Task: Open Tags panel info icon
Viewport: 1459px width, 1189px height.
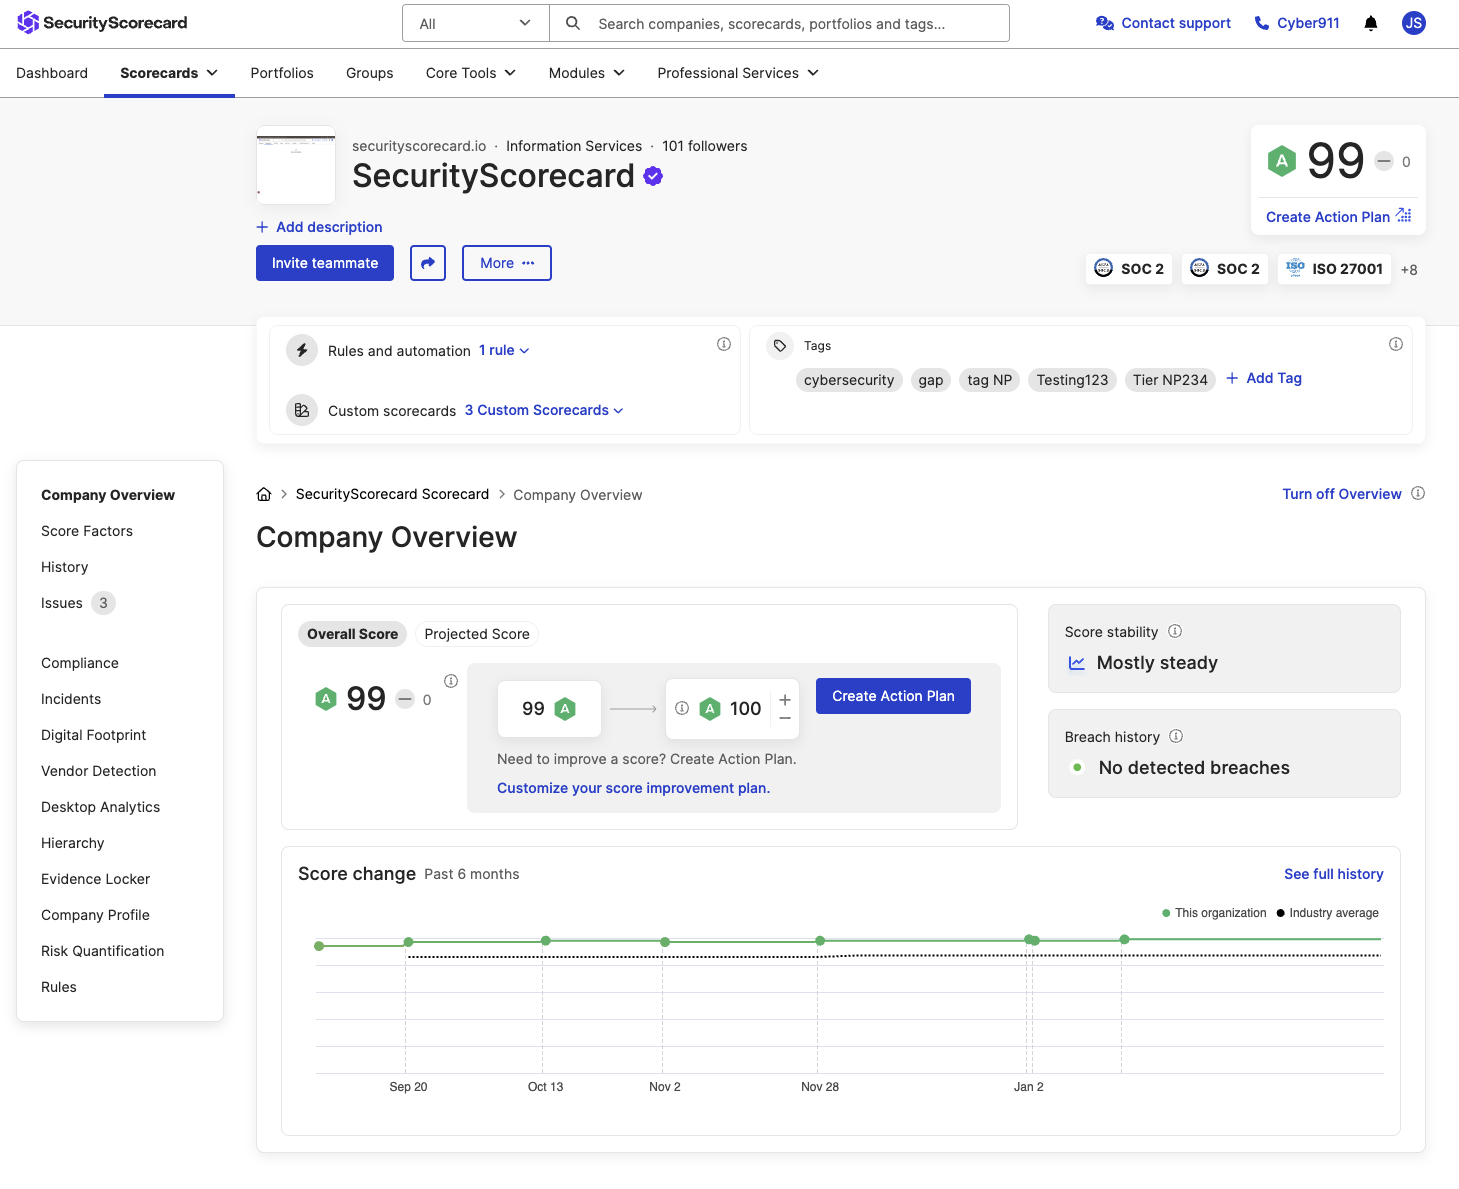Action: coord(1396,344)
